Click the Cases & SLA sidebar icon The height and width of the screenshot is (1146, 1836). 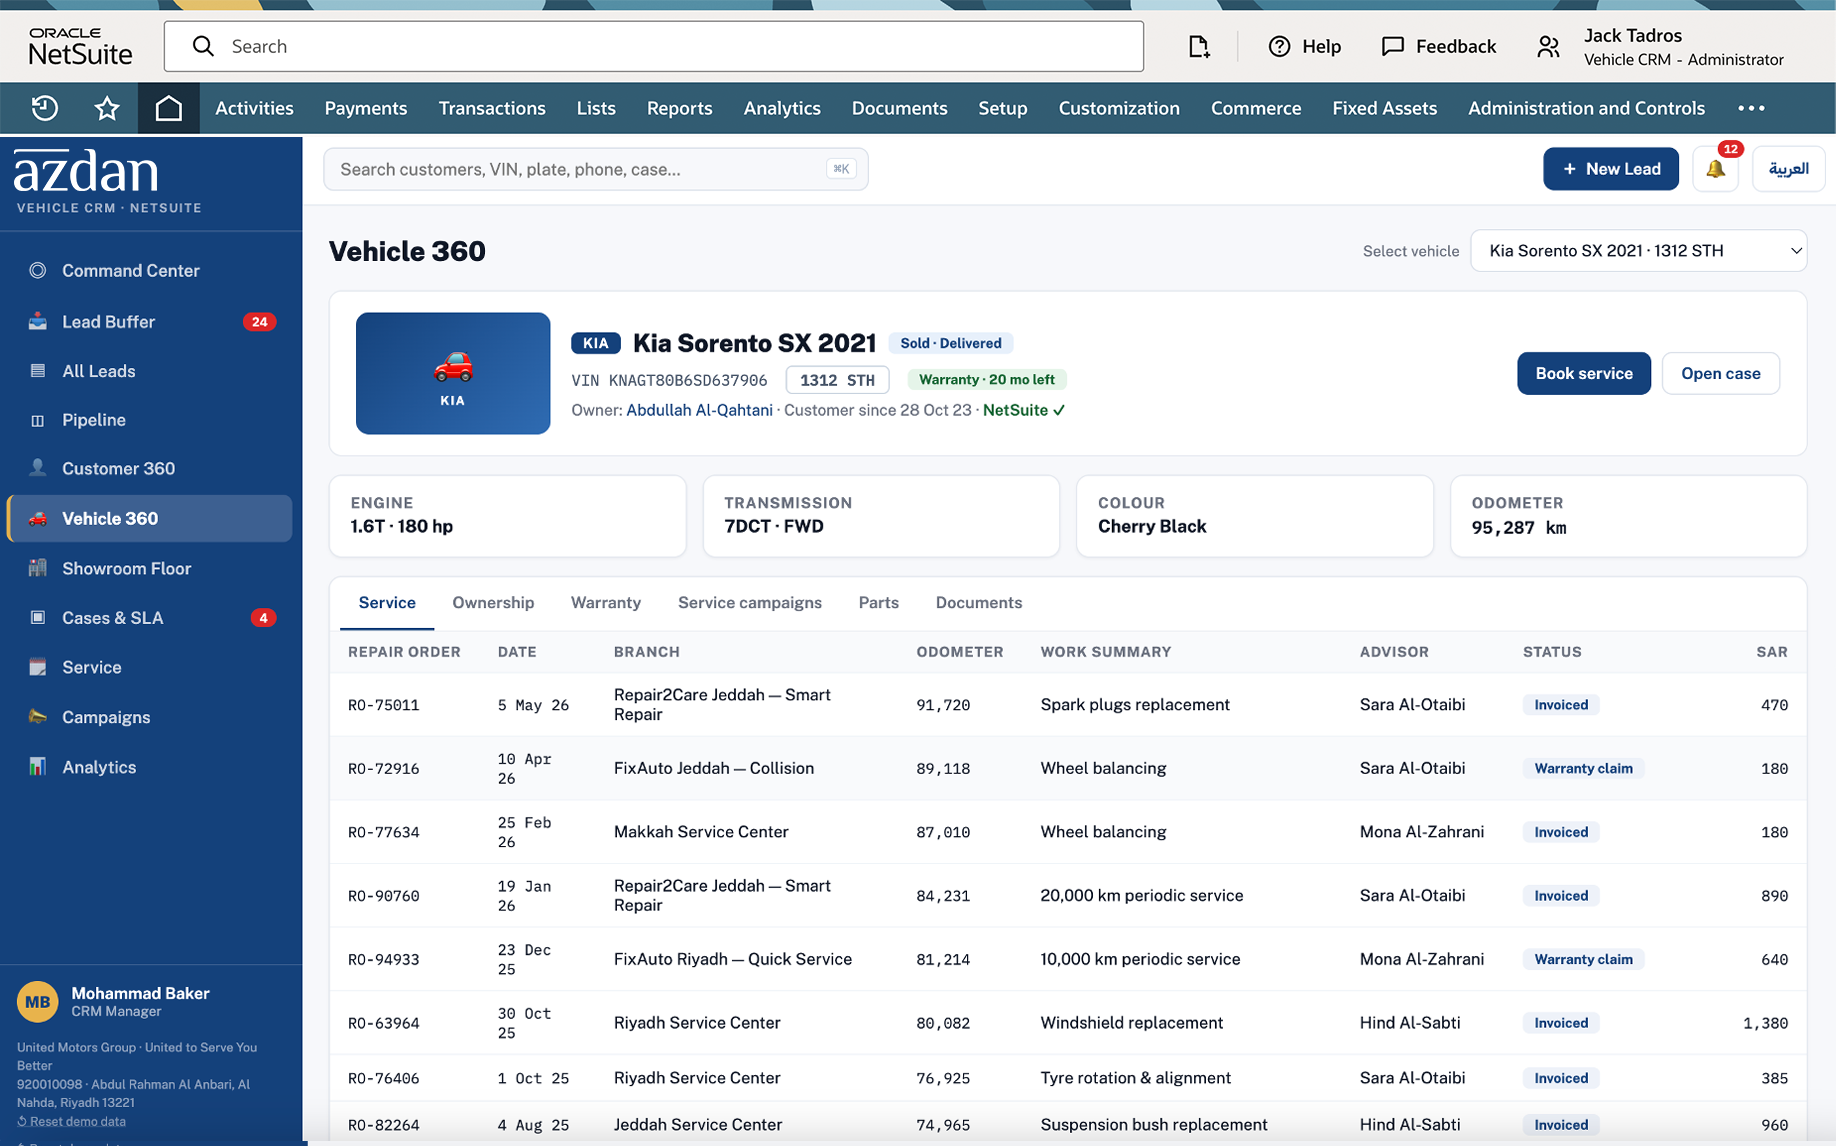coord(38,617)
